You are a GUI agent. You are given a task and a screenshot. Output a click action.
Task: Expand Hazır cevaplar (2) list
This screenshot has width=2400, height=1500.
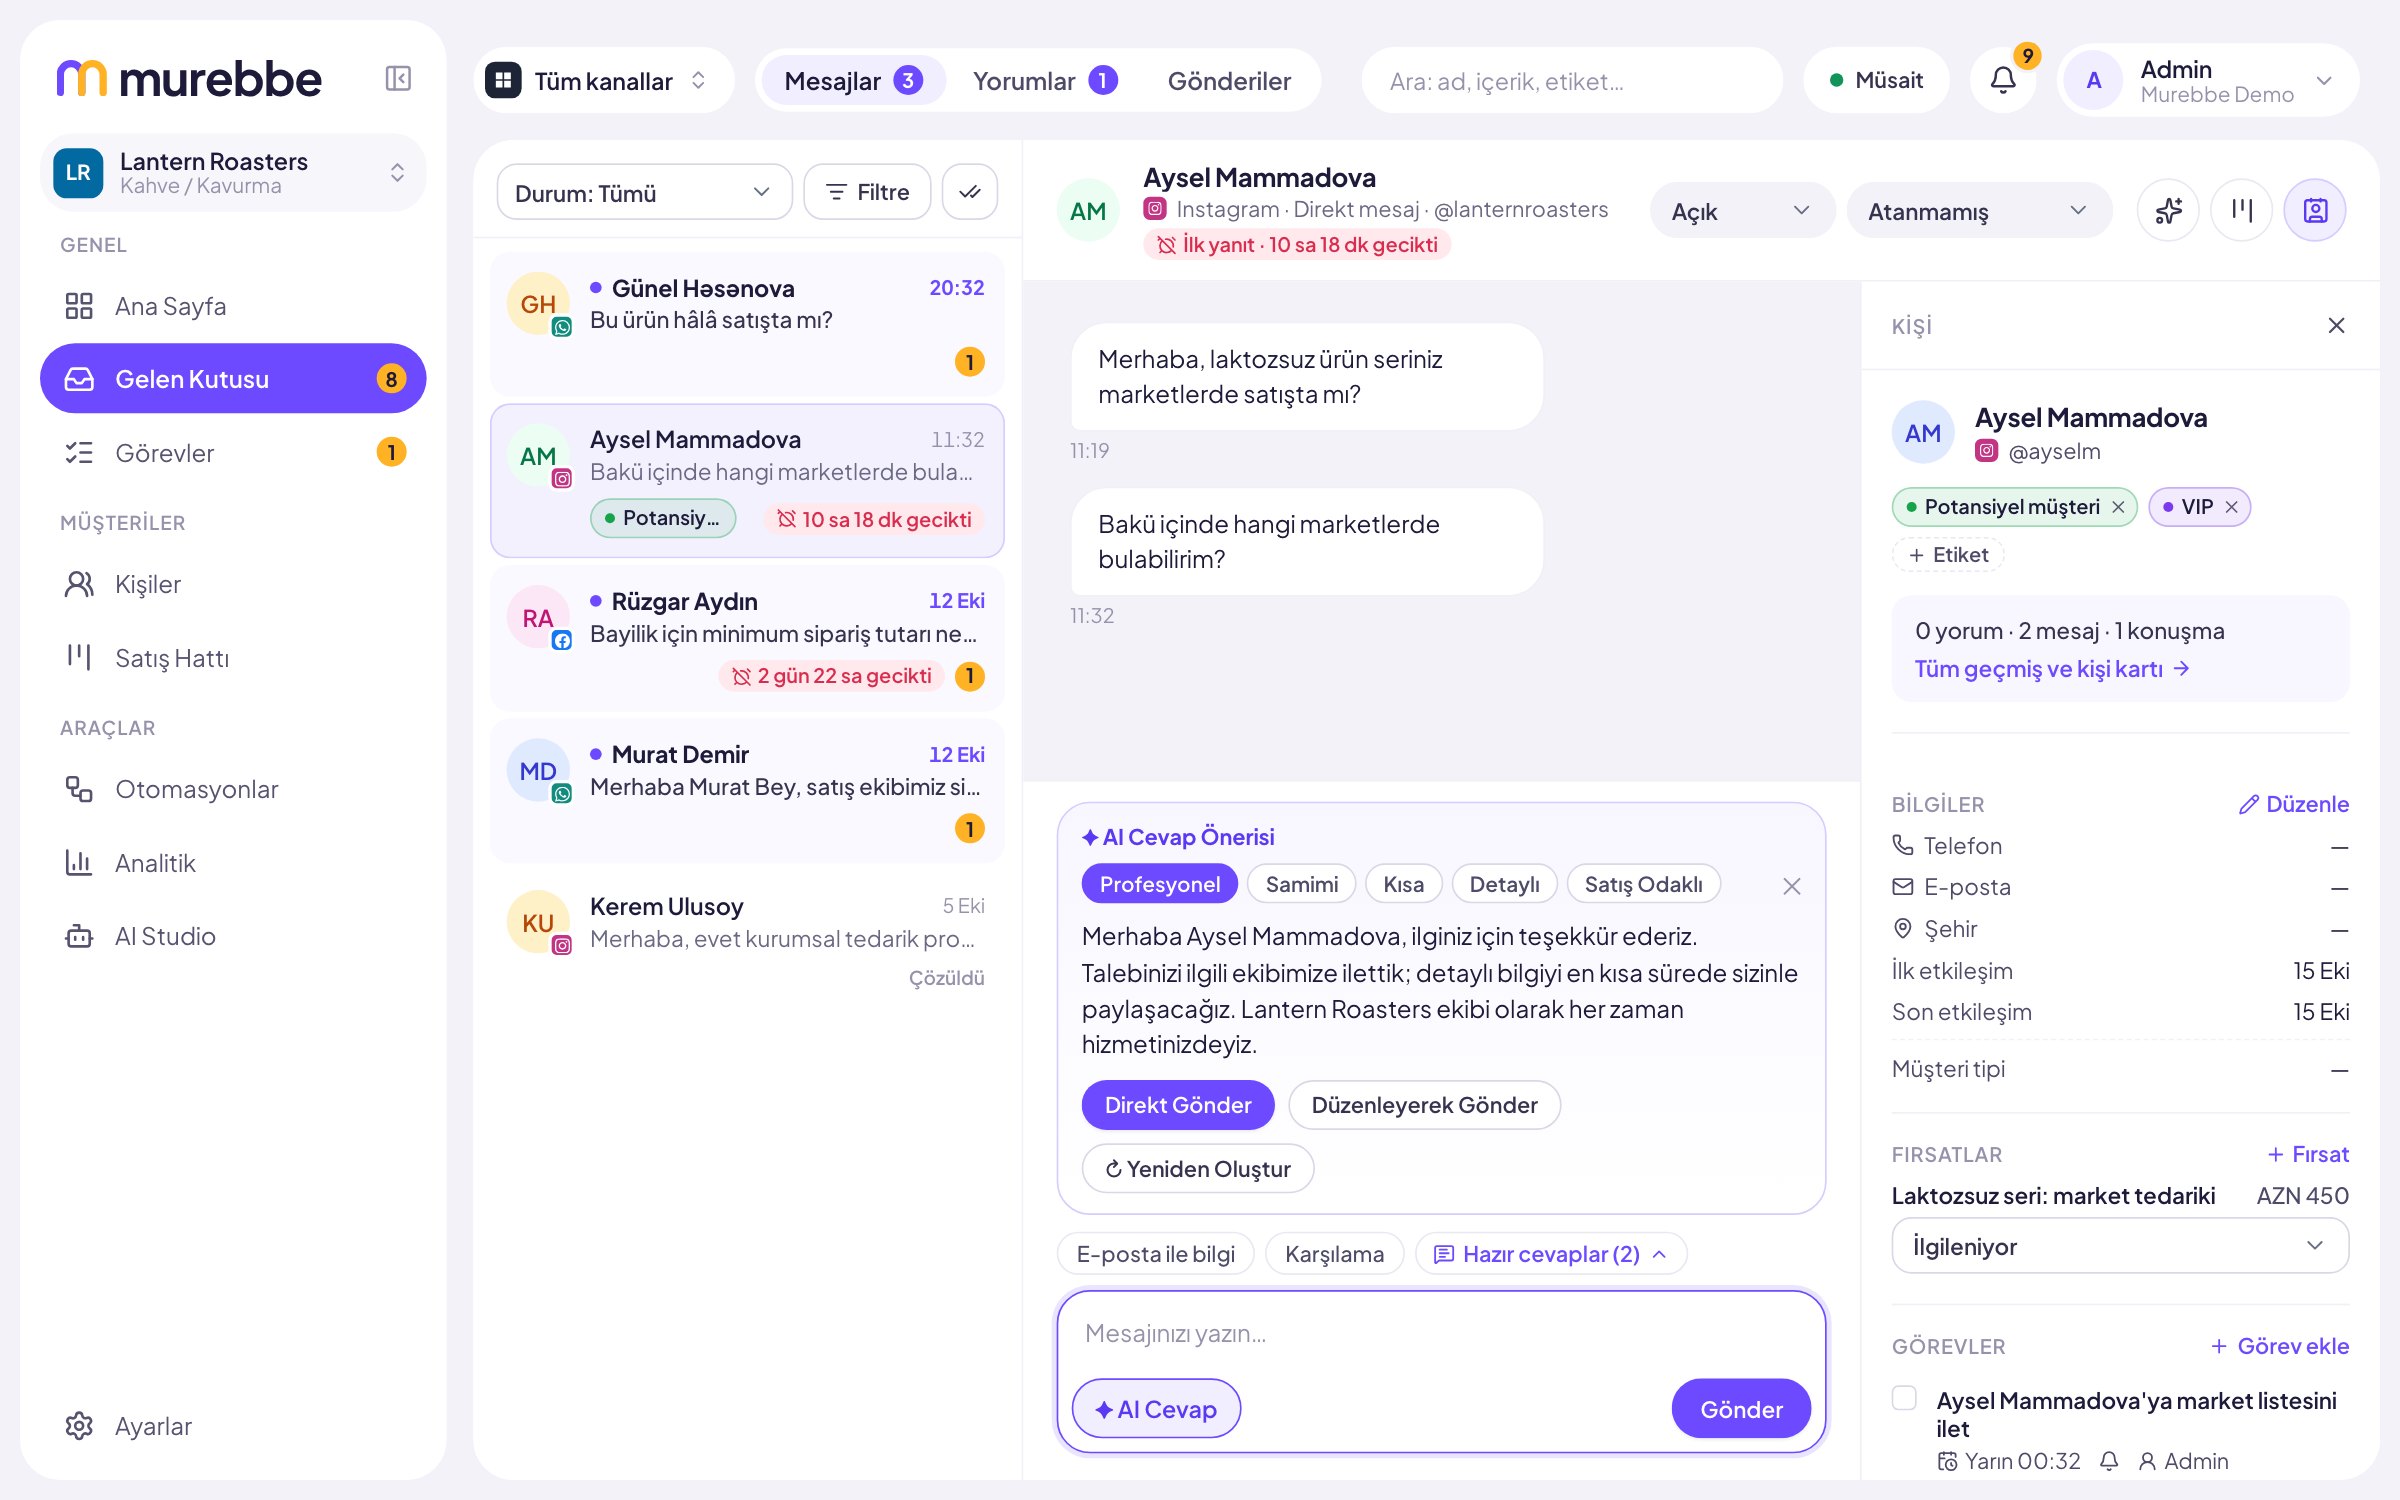point(1551,1254)
